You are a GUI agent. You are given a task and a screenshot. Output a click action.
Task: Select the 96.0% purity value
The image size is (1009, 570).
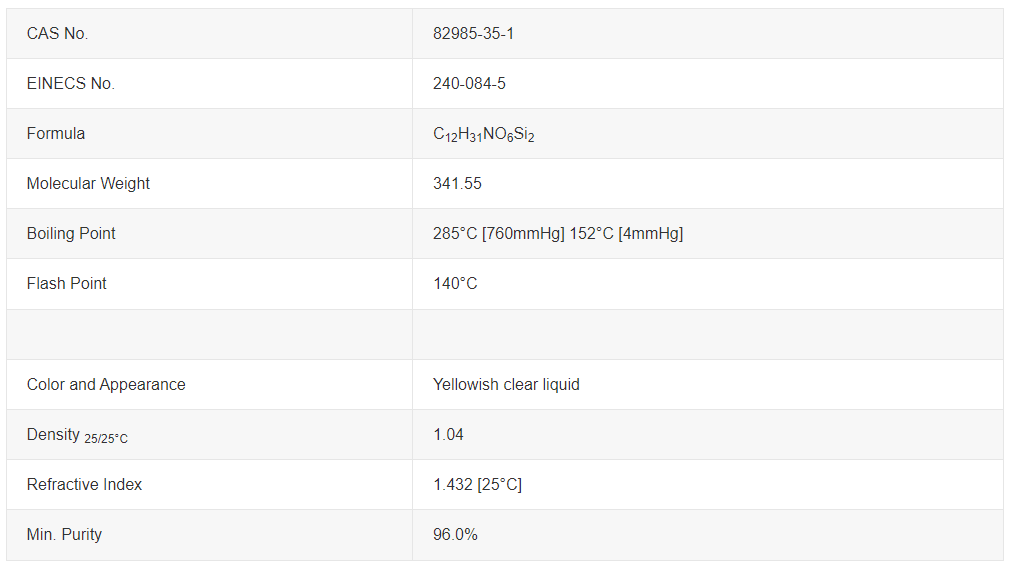[455, 535]
